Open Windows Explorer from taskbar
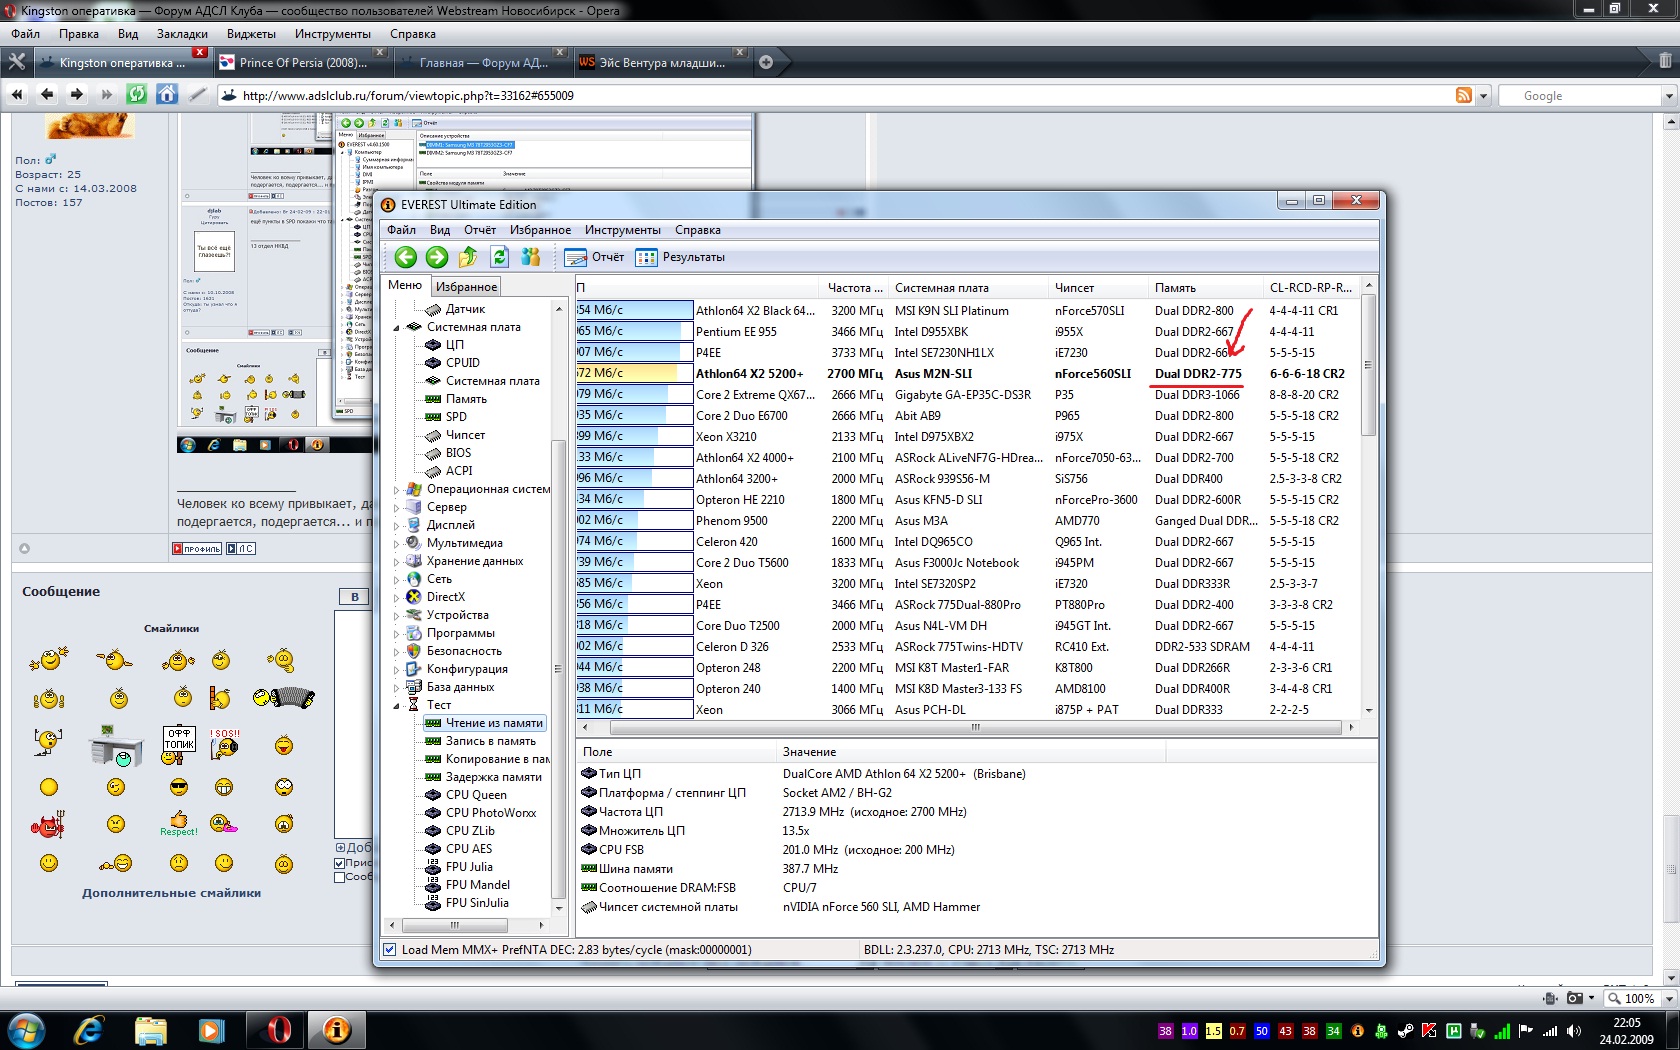This screenshot has height=1050, width=1680. [x=150, y=1029]
